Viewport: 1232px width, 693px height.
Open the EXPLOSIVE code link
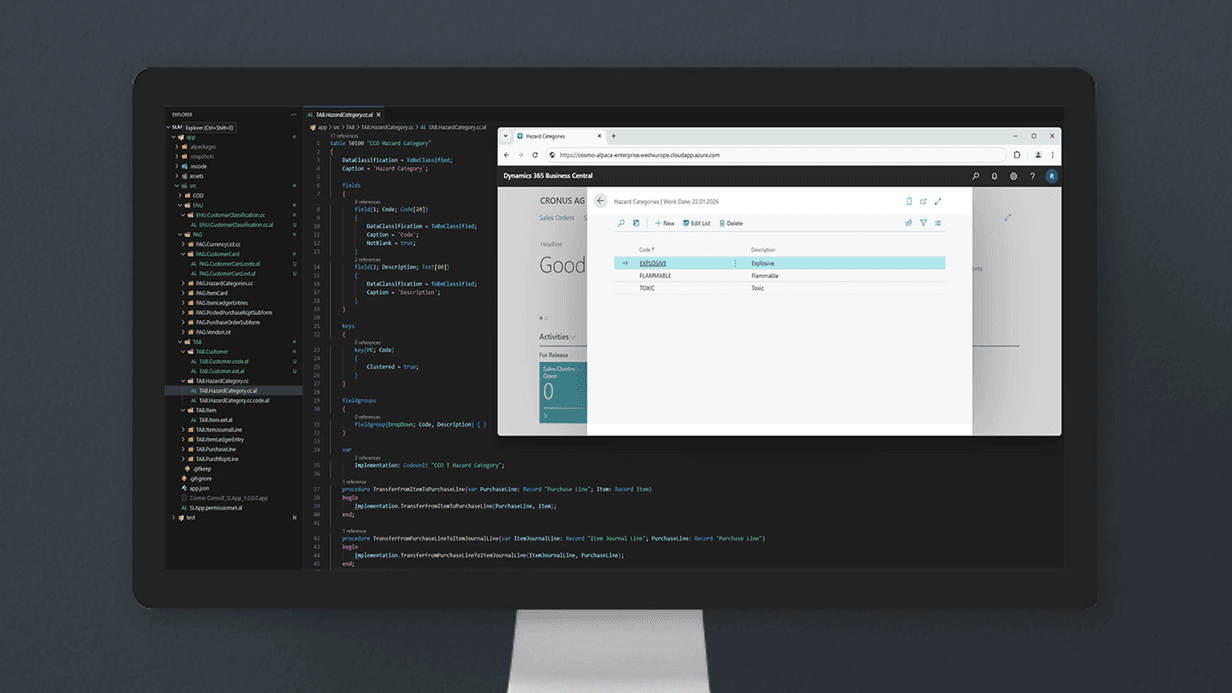click(x=653, y=263)
